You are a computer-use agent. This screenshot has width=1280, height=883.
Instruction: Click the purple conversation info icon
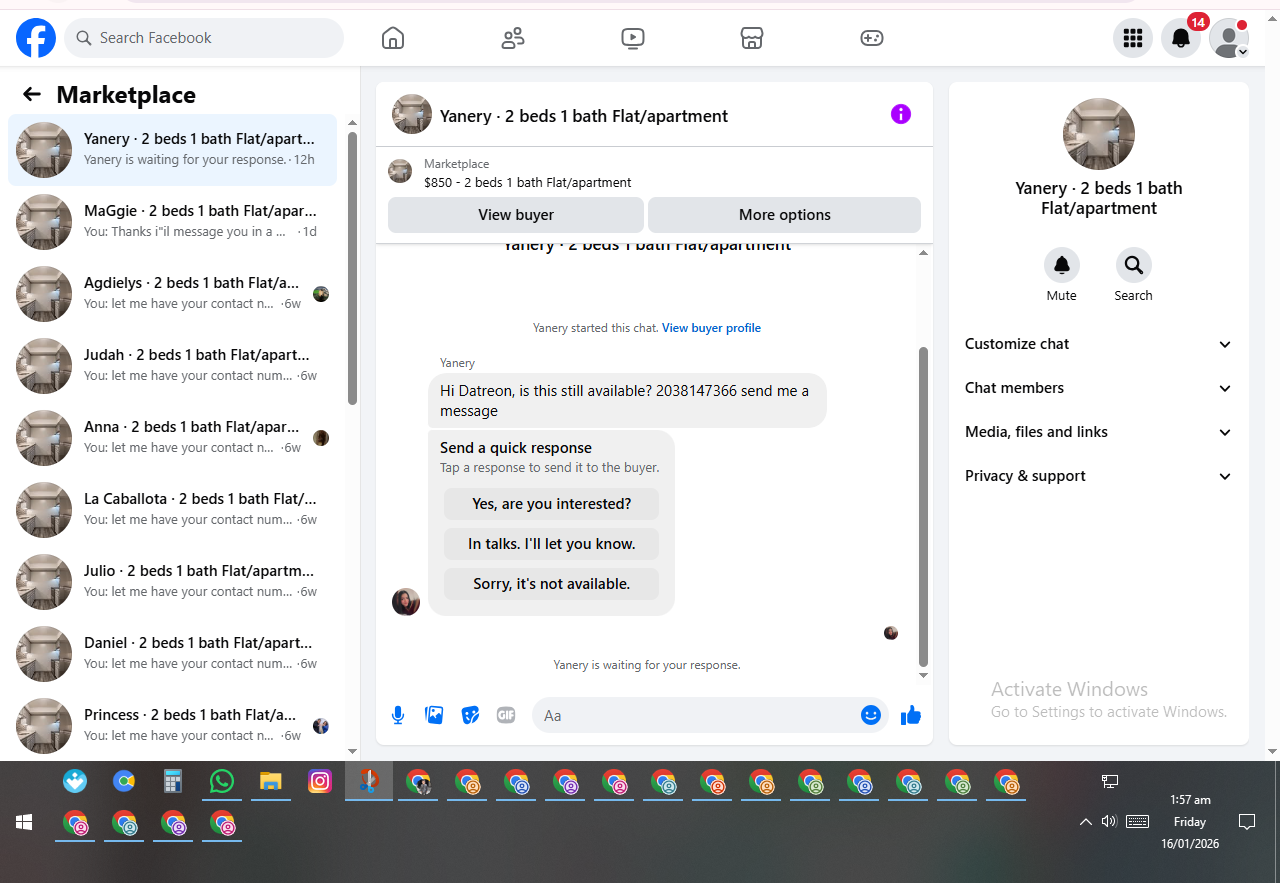point(901,114)
